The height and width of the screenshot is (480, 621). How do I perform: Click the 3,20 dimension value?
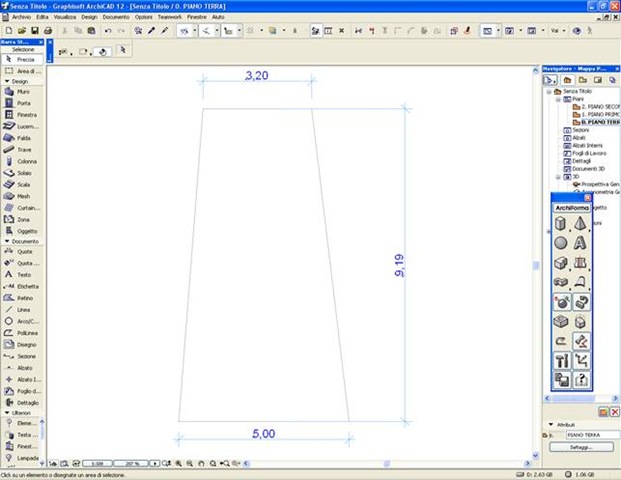257,75
